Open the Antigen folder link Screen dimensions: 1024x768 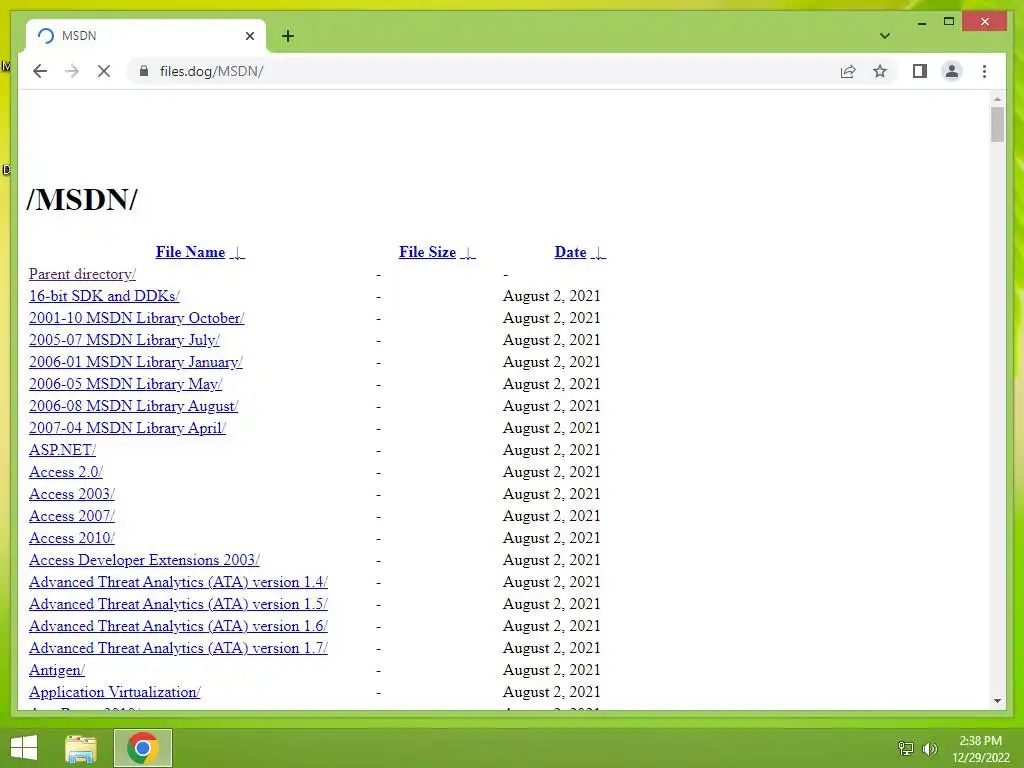57,670
